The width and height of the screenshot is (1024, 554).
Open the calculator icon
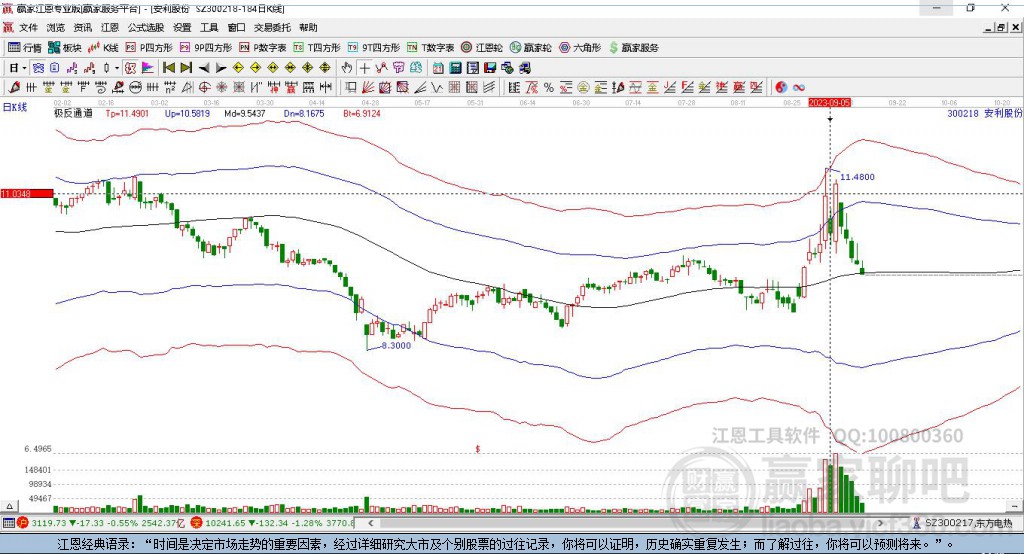pyautogui.click(x=456, y=68)
